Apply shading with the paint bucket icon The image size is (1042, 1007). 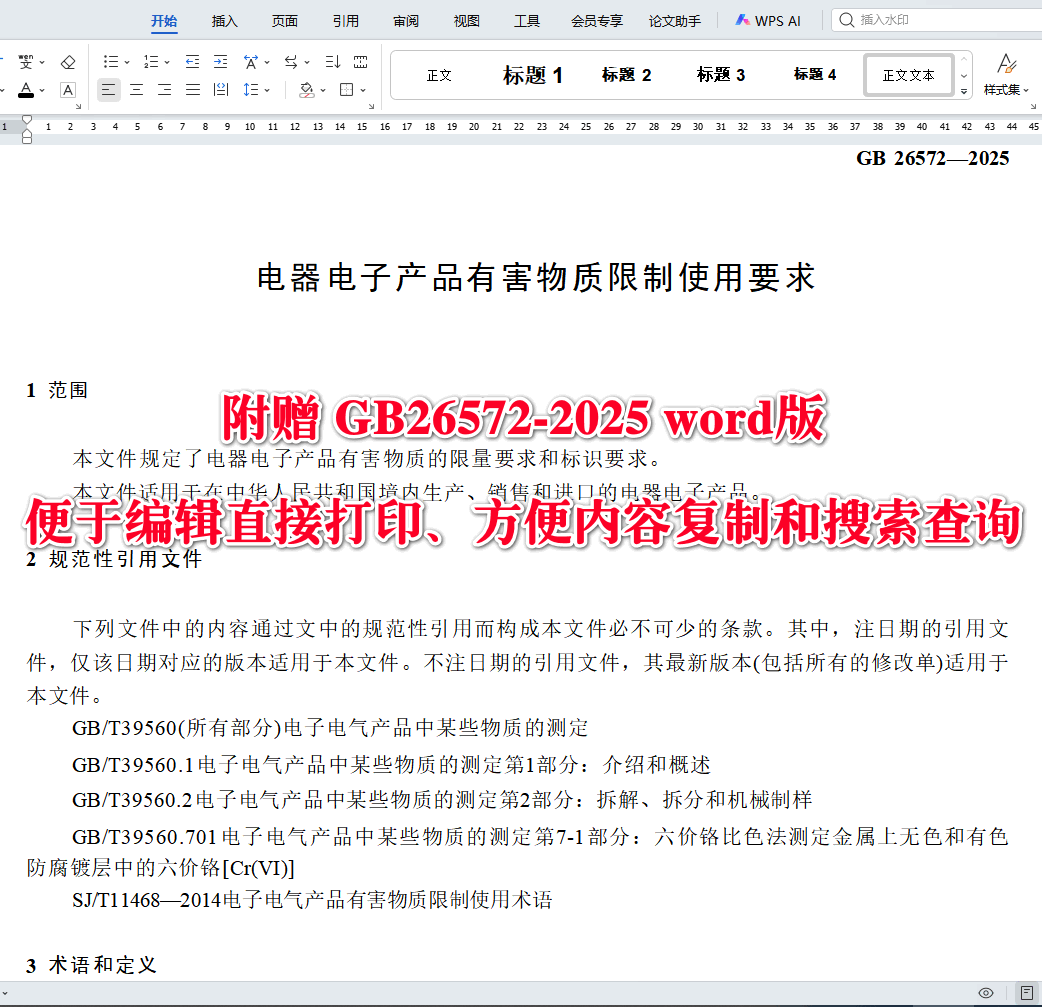pos(306,90)
